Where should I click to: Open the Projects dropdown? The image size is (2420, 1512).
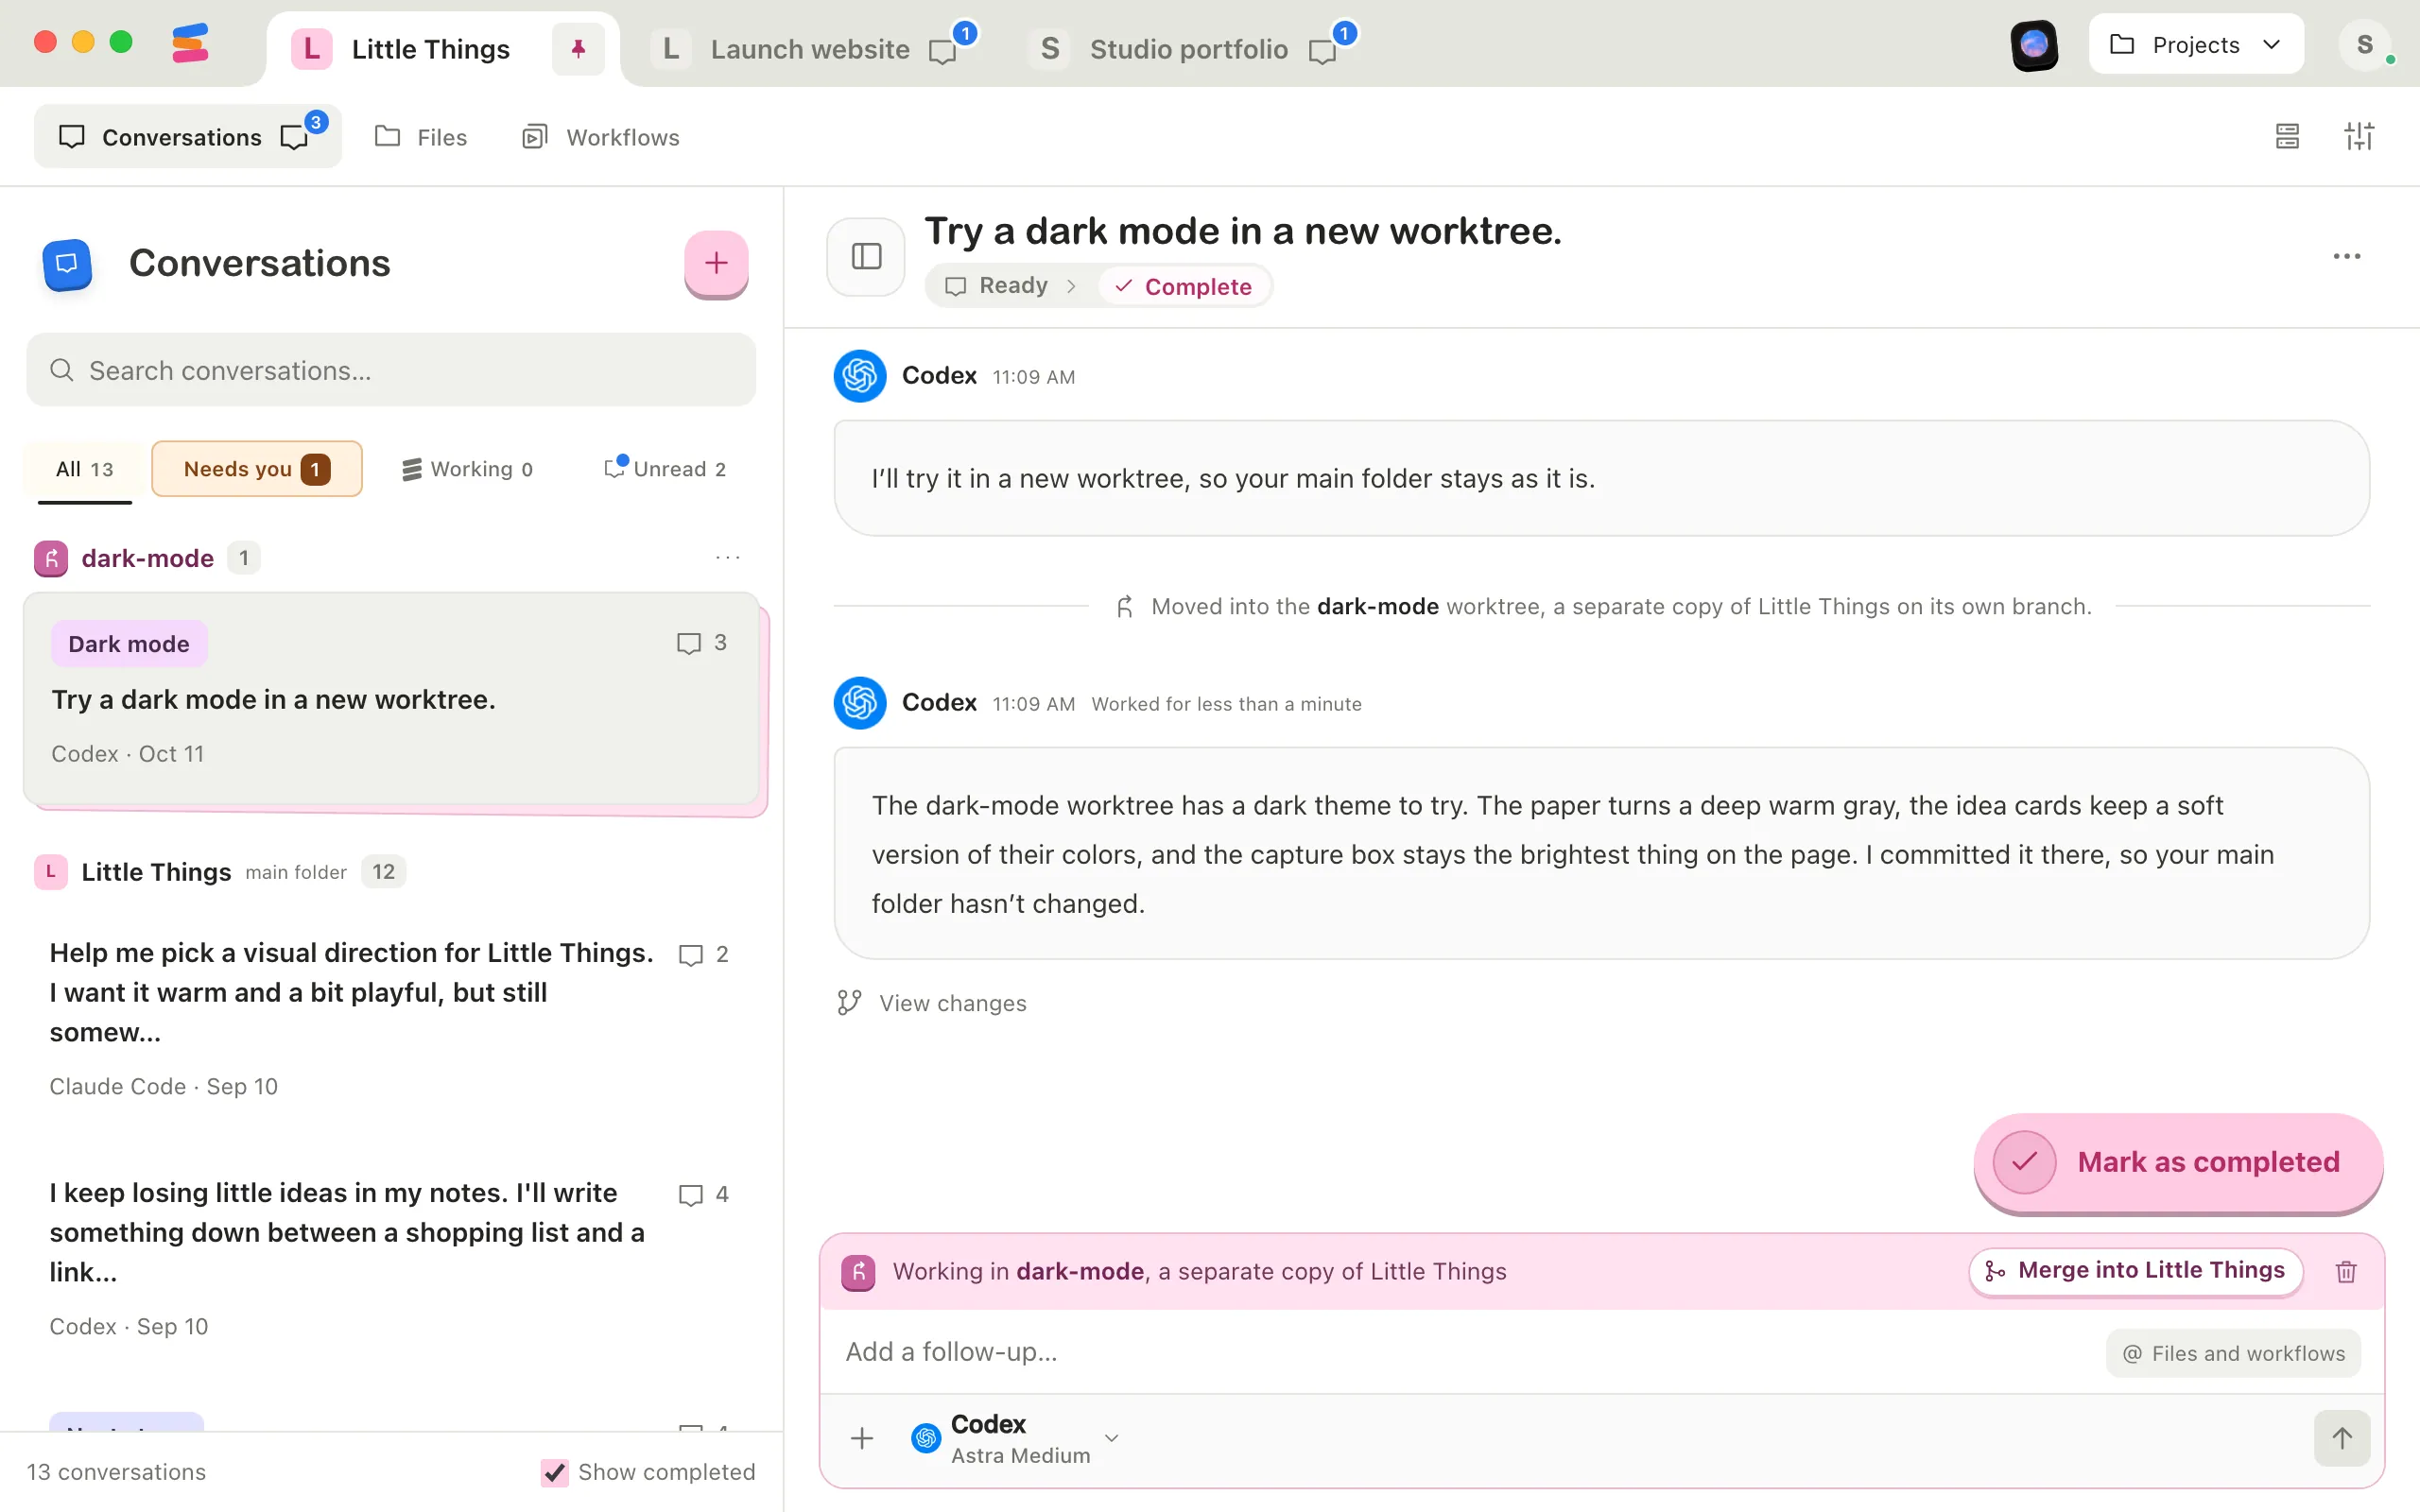click(x=2196, y=44)
